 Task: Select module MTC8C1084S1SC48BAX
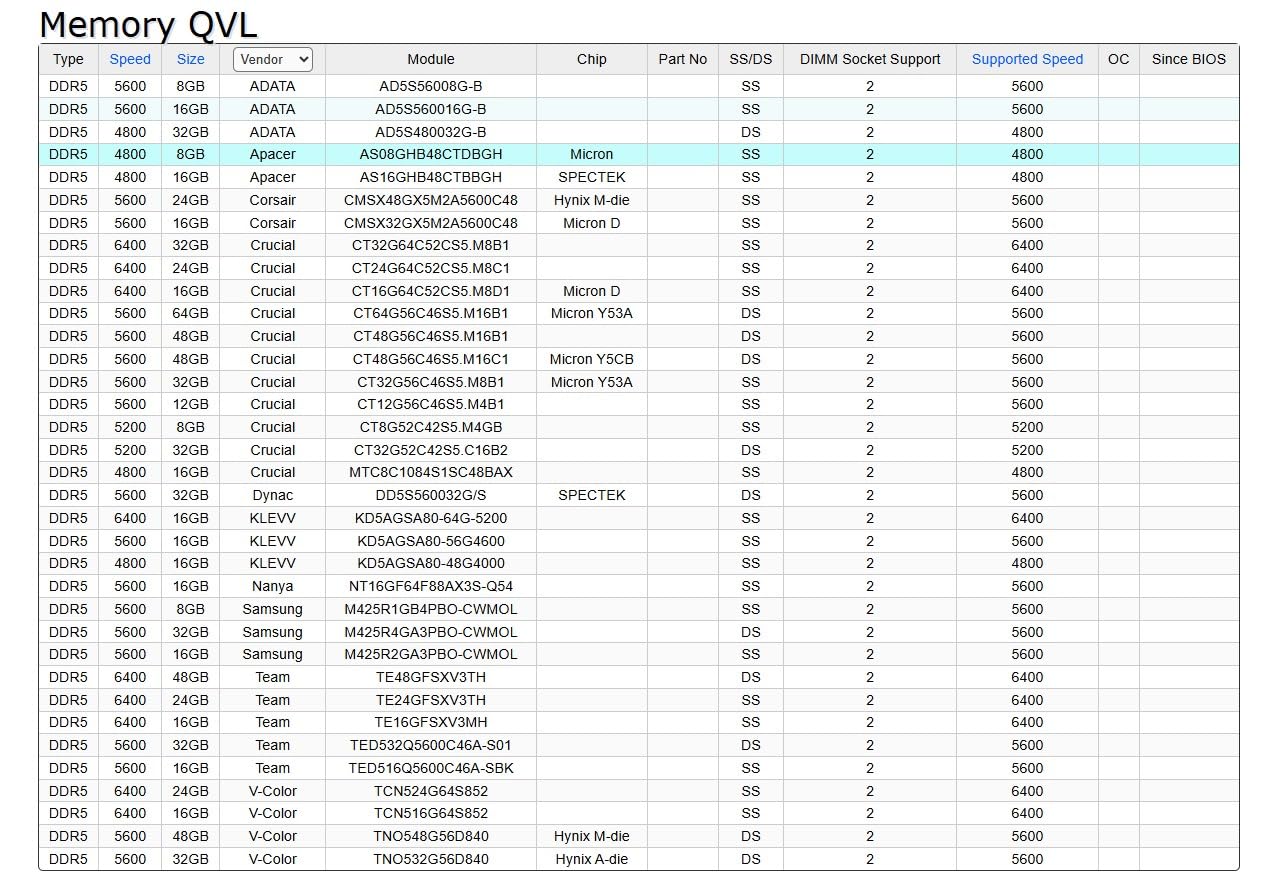click(x=431, y=472)
